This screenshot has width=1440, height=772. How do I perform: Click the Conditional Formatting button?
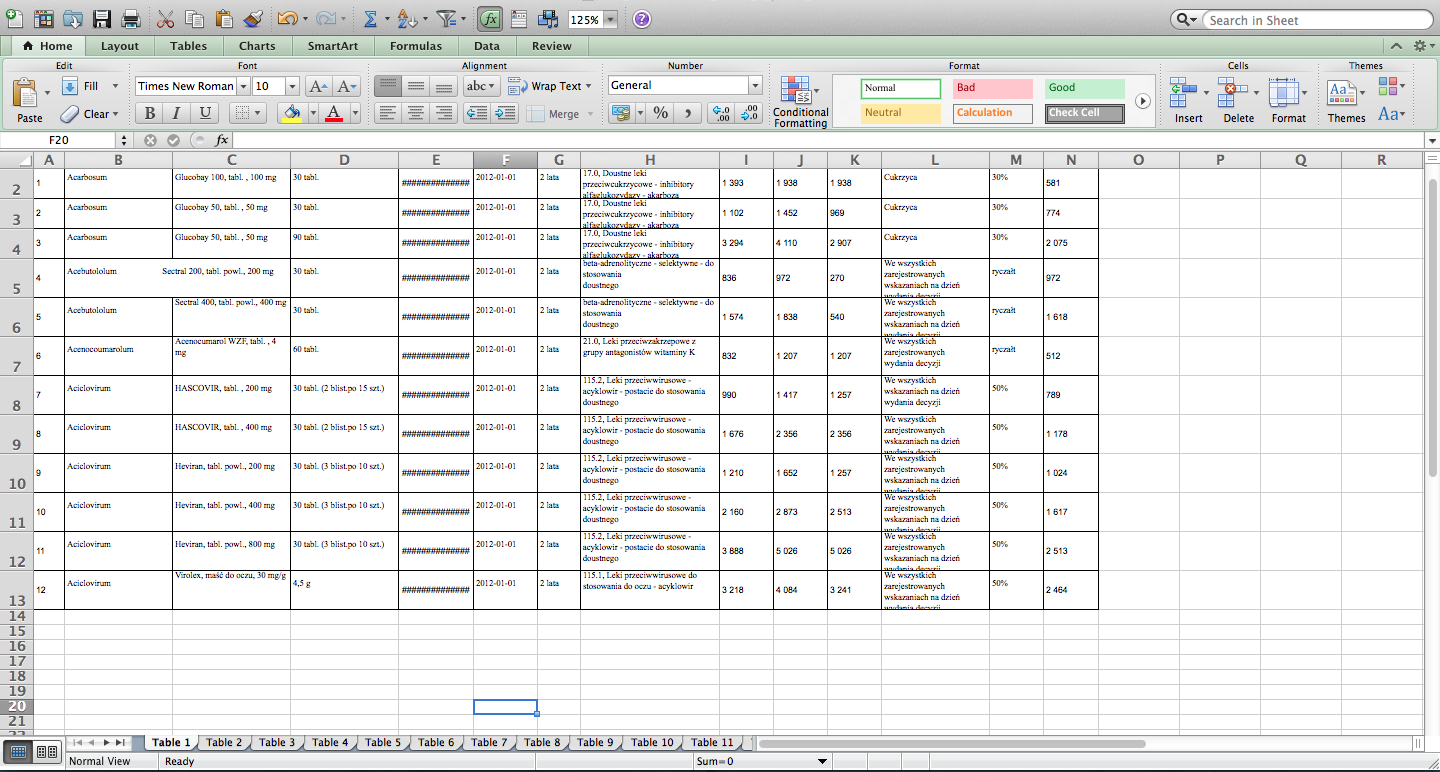point(799,97)
